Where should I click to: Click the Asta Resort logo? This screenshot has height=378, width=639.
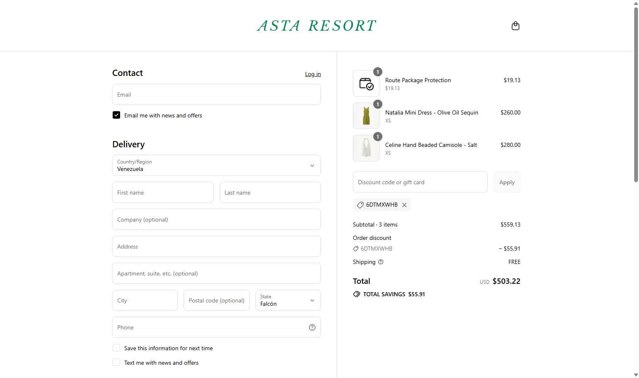[317, 26]
